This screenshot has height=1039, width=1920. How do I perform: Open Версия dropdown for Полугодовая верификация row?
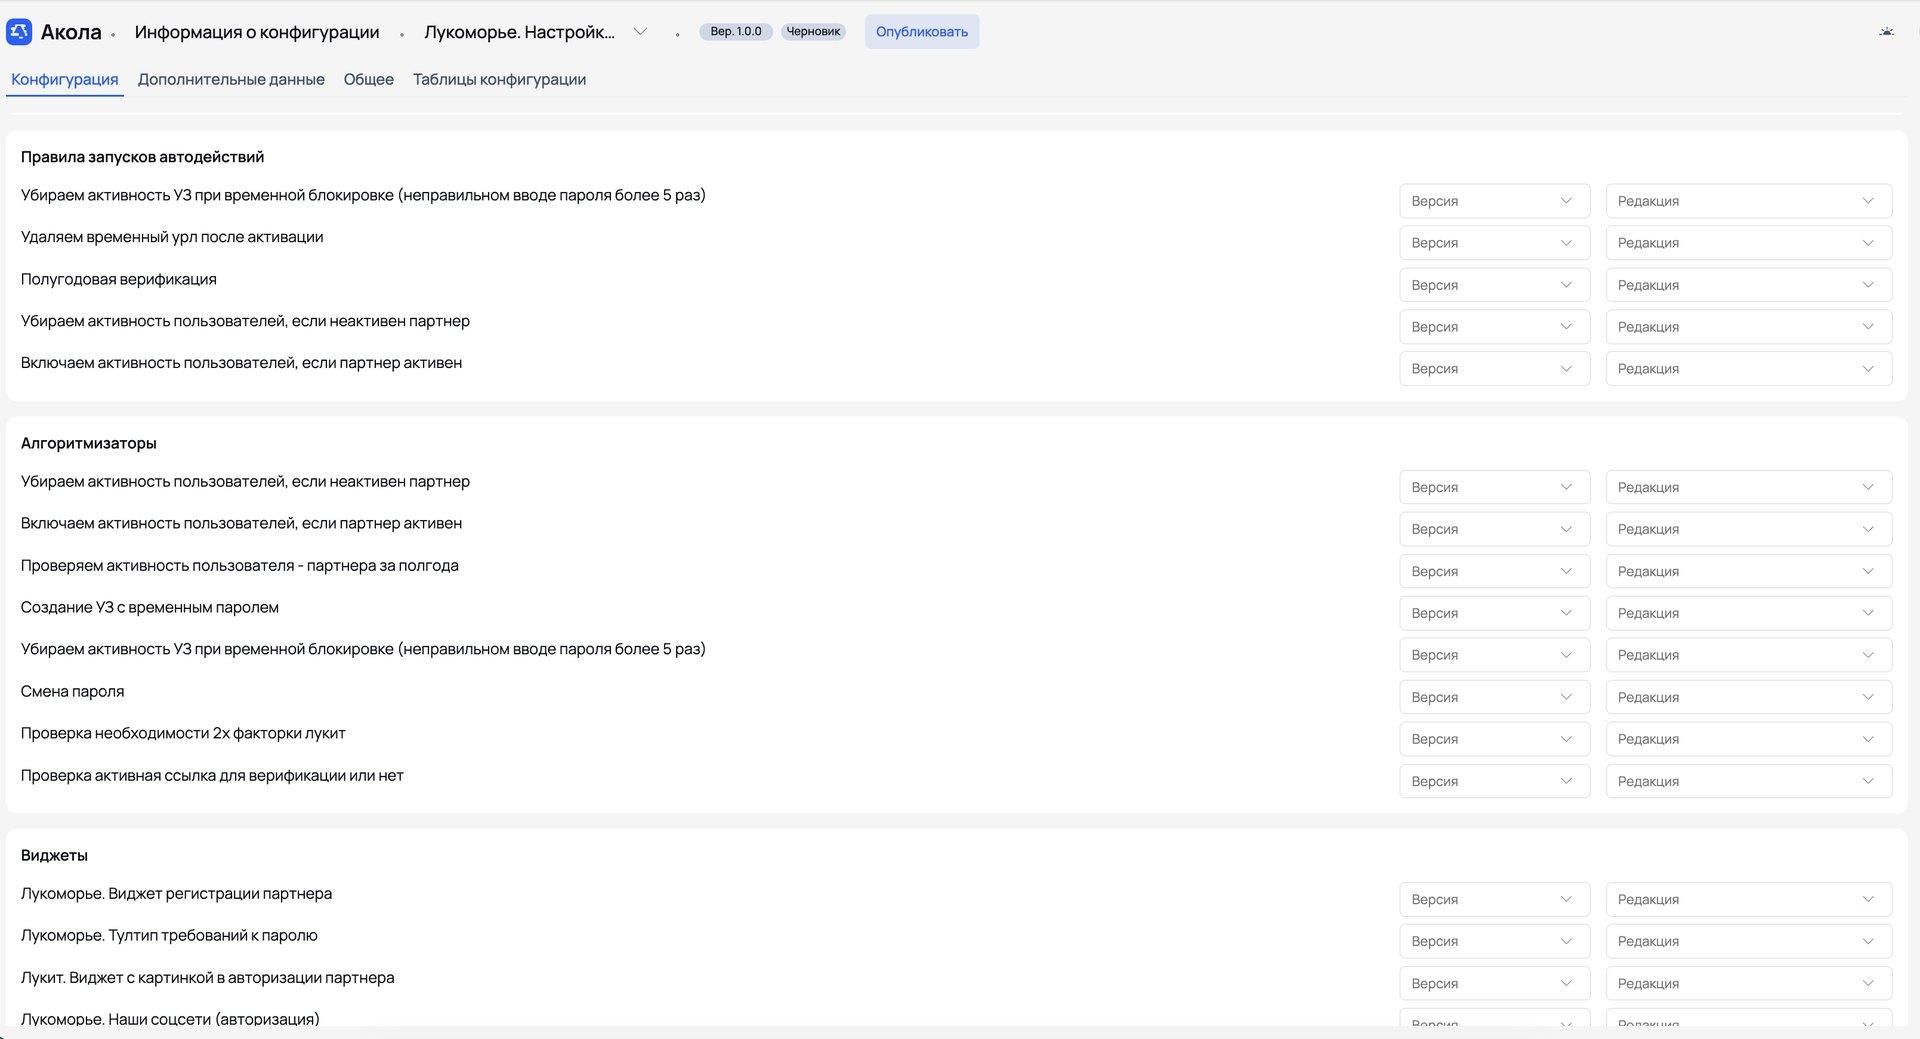click(x=1494, y=285)
